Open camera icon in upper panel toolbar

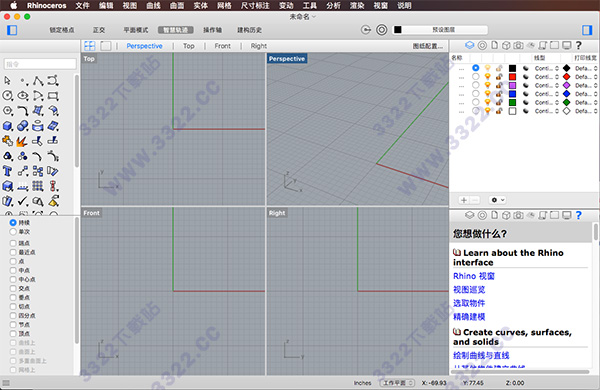tap(518, 46)
